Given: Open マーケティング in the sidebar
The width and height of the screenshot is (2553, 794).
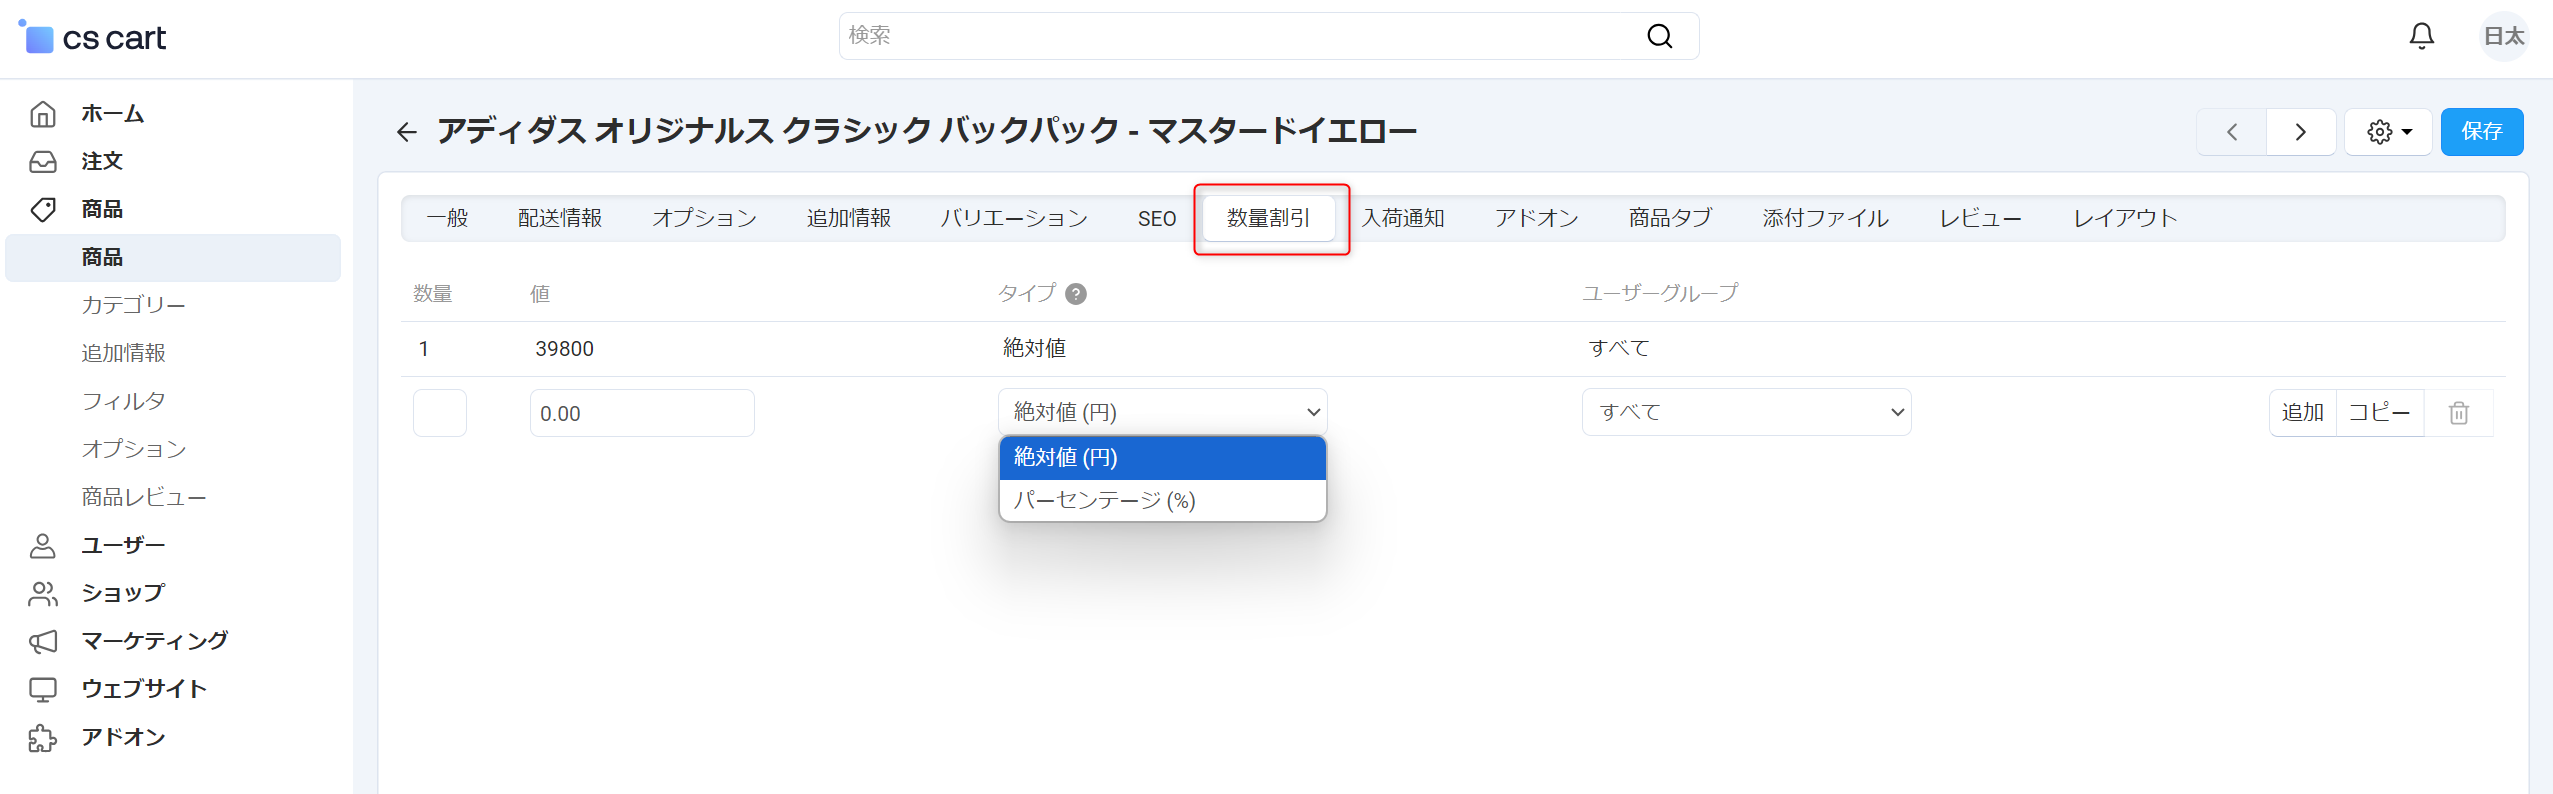Looking at the screenshot, I should point(154,641).
